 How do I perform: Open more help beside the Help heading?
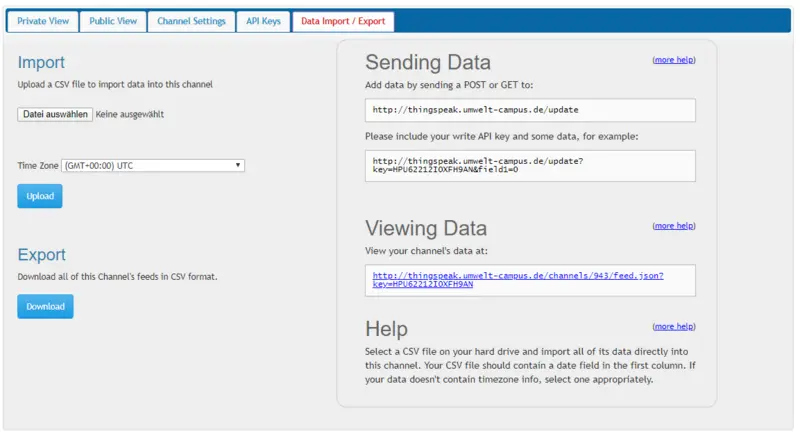coord(673,327)
